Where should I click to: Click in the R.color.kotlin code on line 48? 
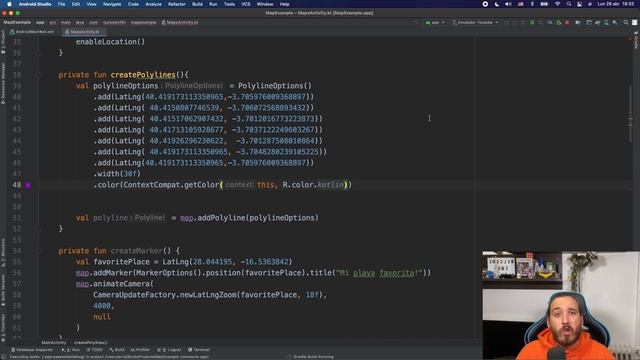(x=313, y=185)
